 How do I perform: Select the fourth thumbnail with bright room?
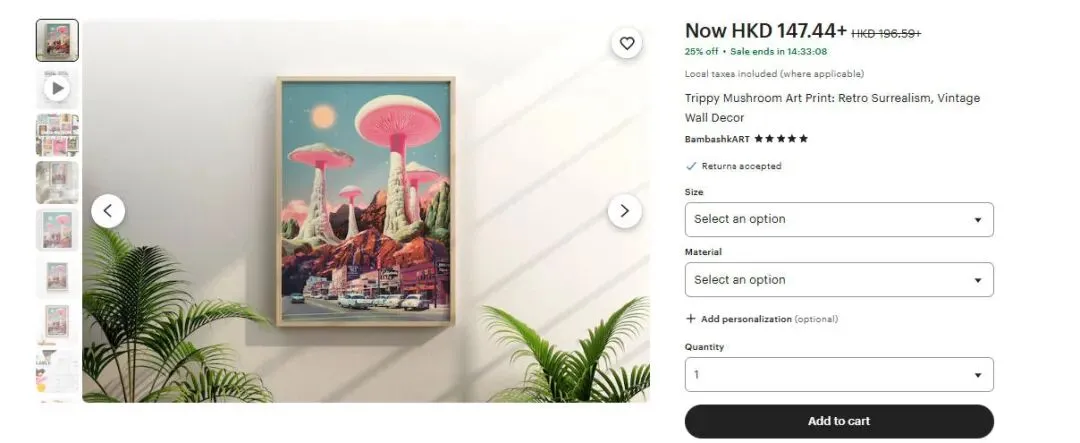57,183
